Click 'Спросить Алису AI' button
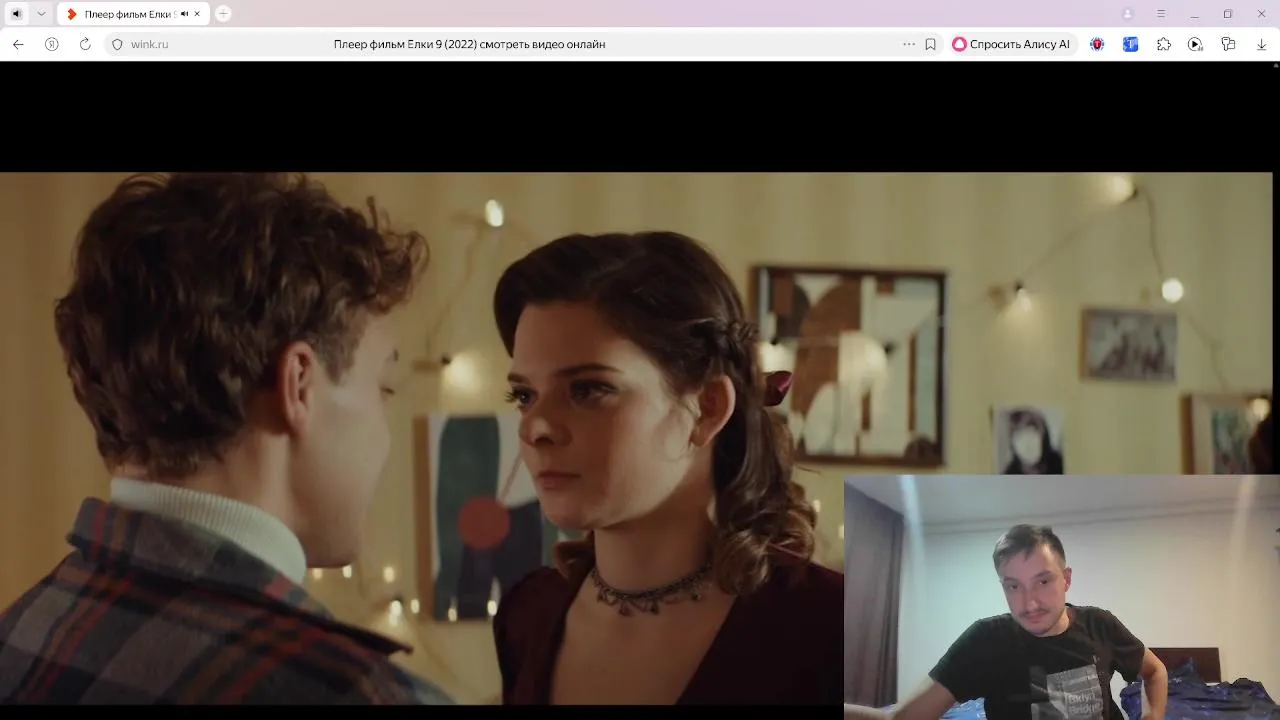The image size is (1280, 720). pyautogui.click(x=1011, y=44)
